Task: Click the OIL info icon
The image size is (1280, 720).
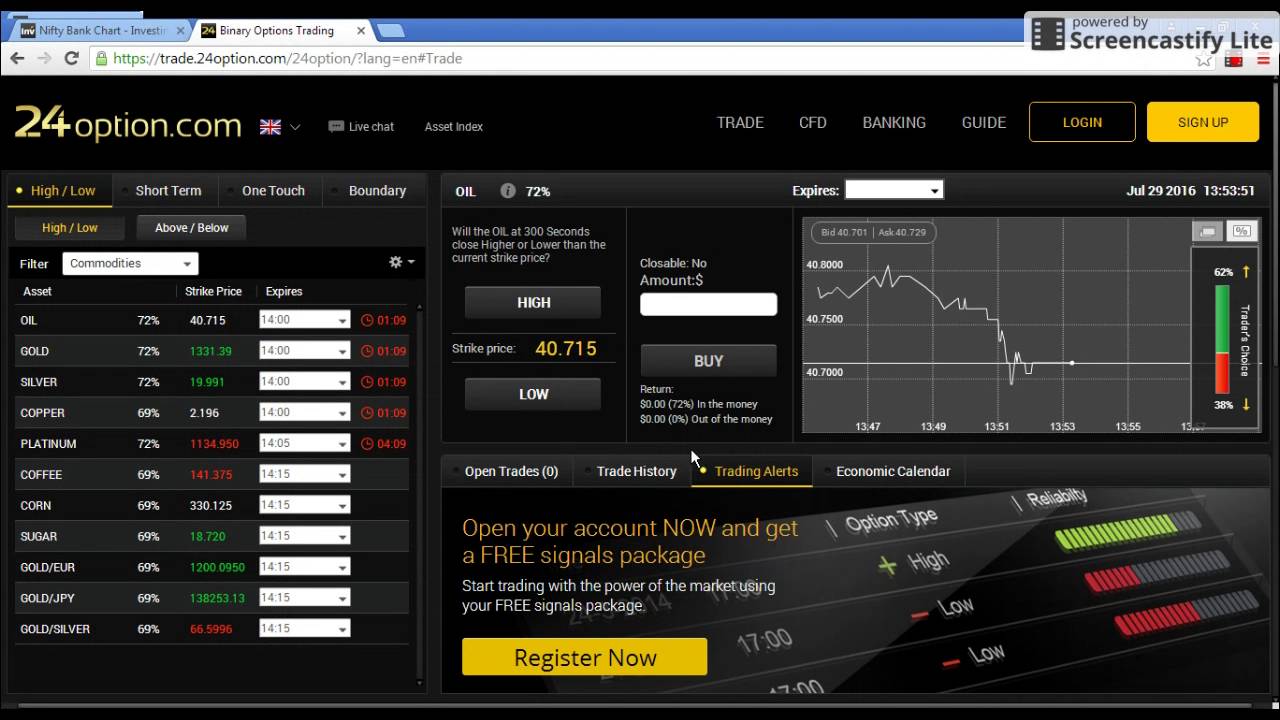Action: click(x=508, y=191)
